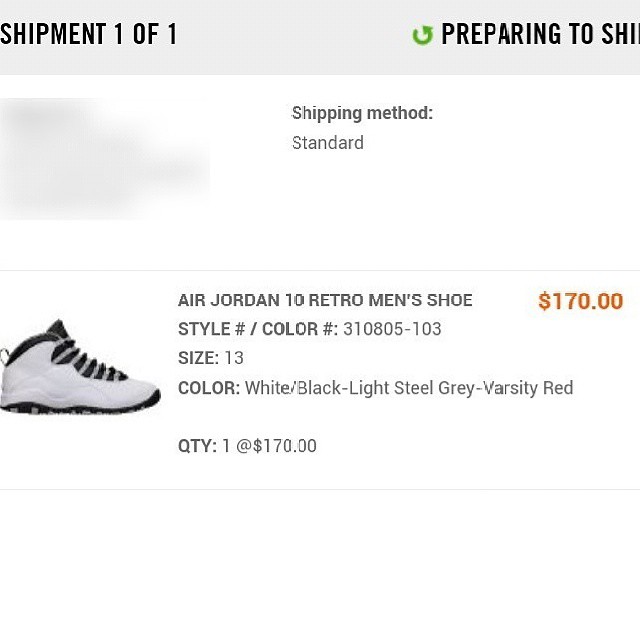Click the Size label

(198, 358)
